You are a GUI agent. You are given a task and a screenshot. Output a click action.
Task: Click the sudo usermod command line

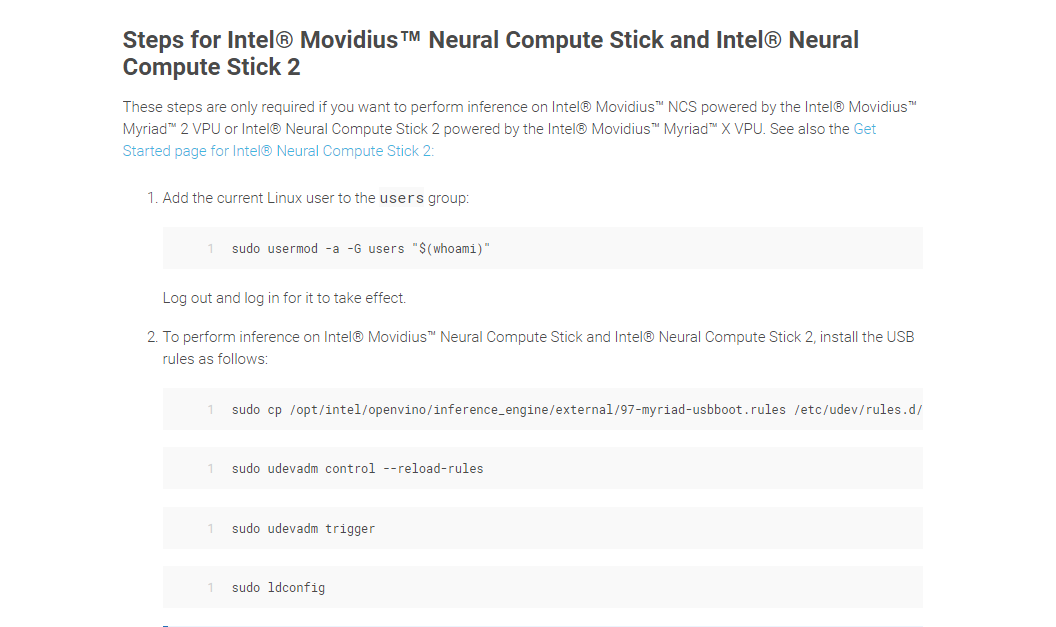pos(360,249)
